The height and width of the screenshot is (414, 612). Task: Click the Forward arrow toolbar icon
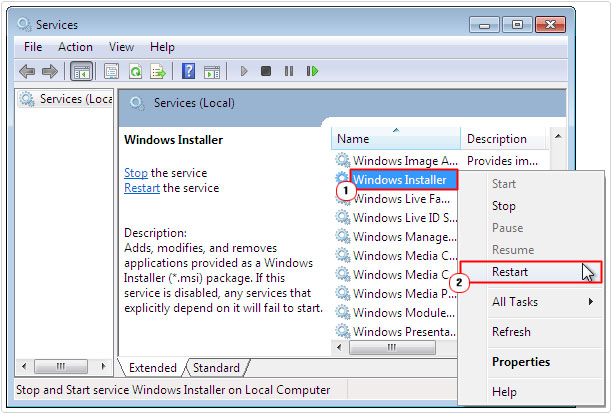[50, 71]
